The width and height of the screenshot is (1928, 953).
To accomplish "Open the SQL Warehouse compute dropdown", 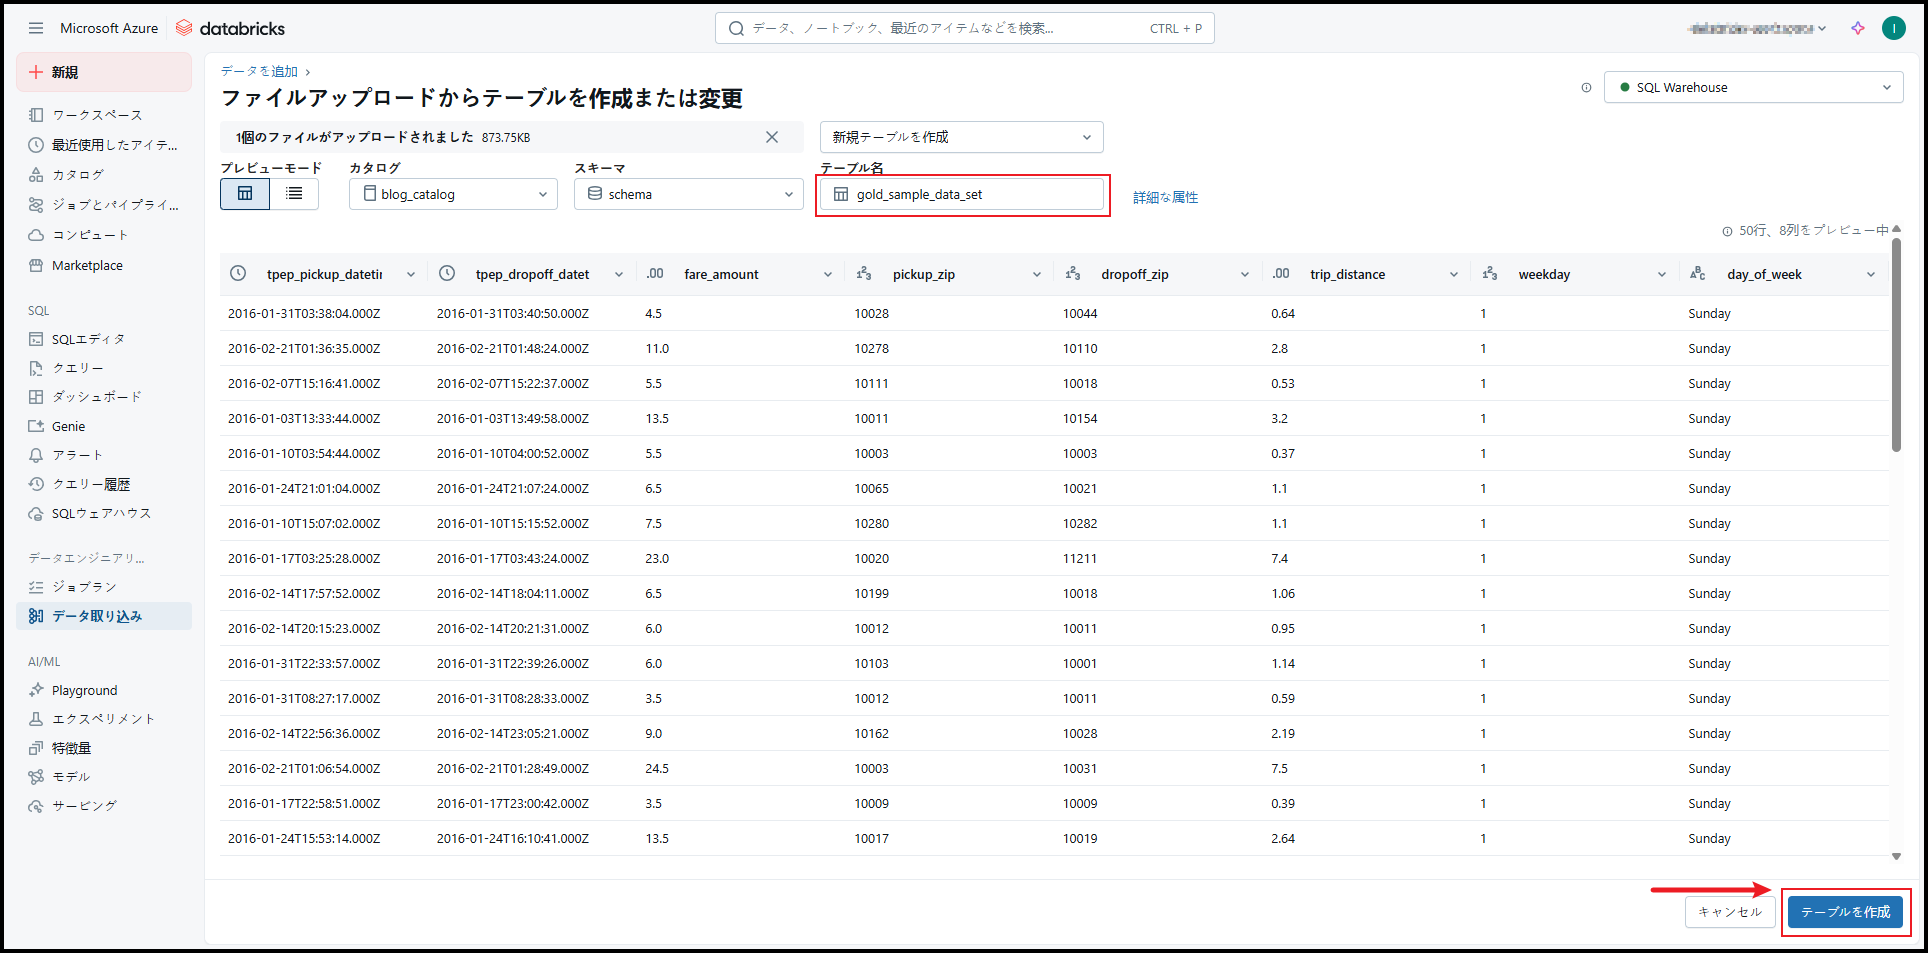I will point(1753,88).
